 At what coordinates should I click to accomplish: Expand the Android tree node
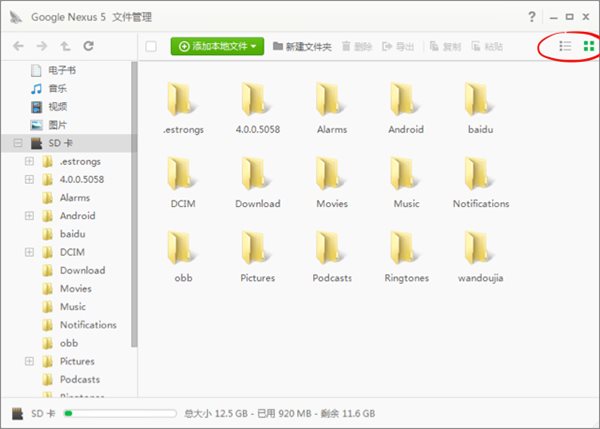(x=29, y=215)
